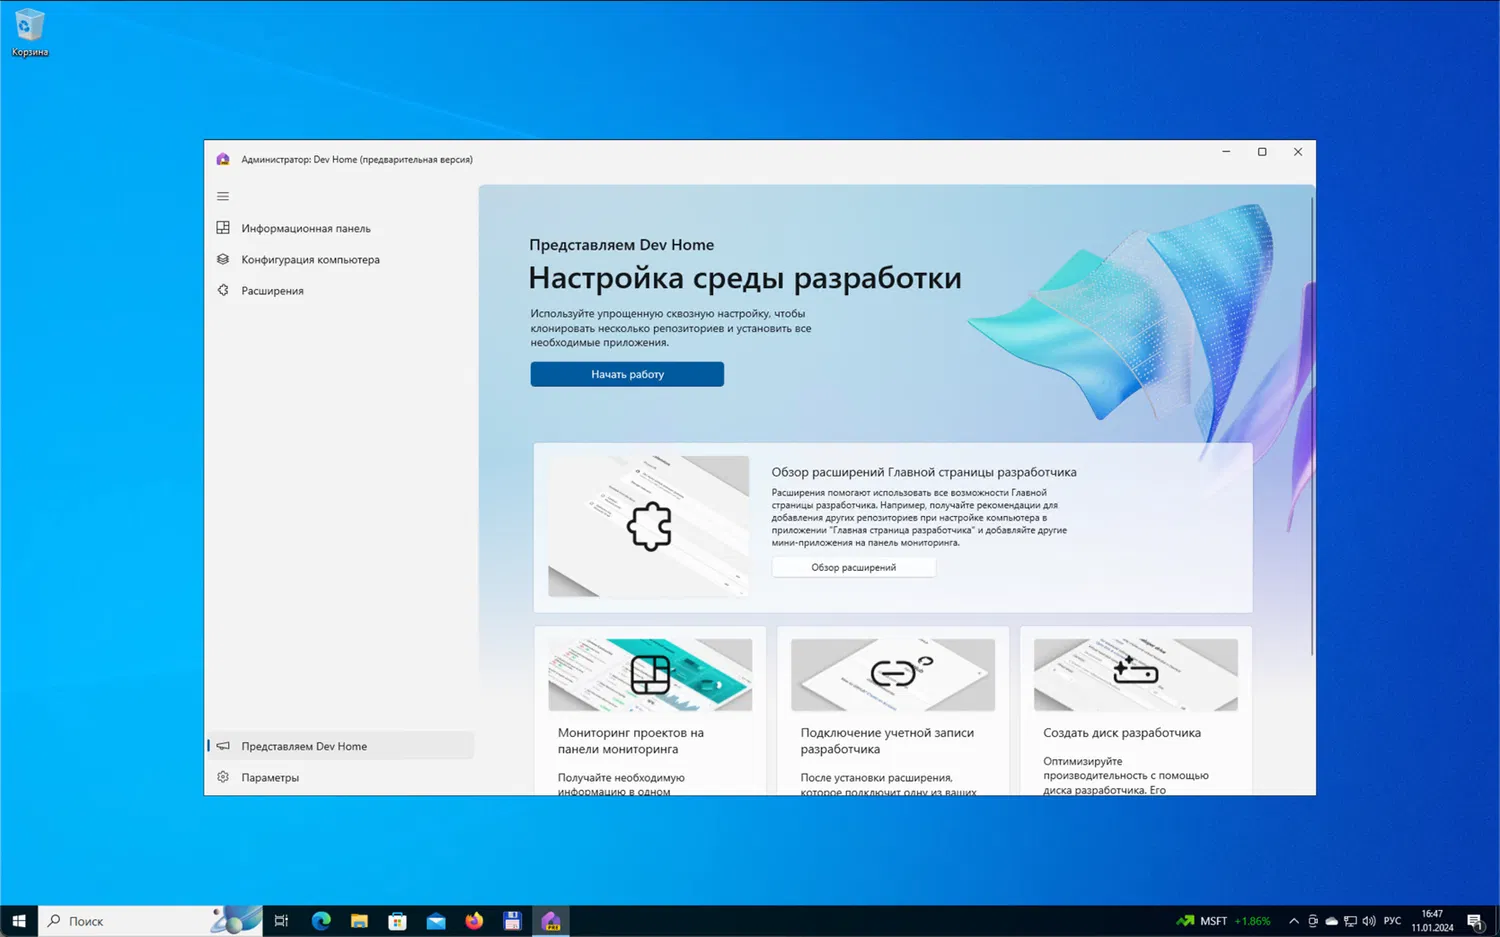This screenshot has height=937, width=1500.
Task: Open the Windows Start menu
Action: pyautogui.click(x=19, y=921)
